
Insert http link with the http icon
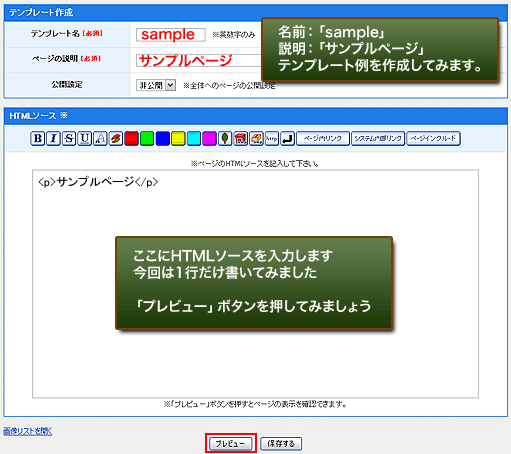click(272, 138)
